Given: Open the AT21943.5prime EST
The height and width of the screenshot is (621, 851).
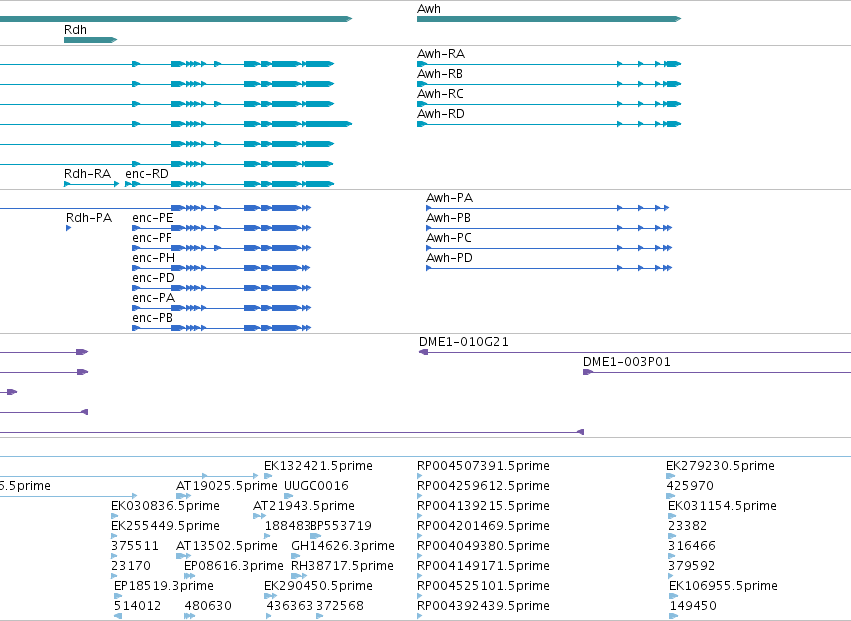Looking at the screenshot, I should coord(304,506).
